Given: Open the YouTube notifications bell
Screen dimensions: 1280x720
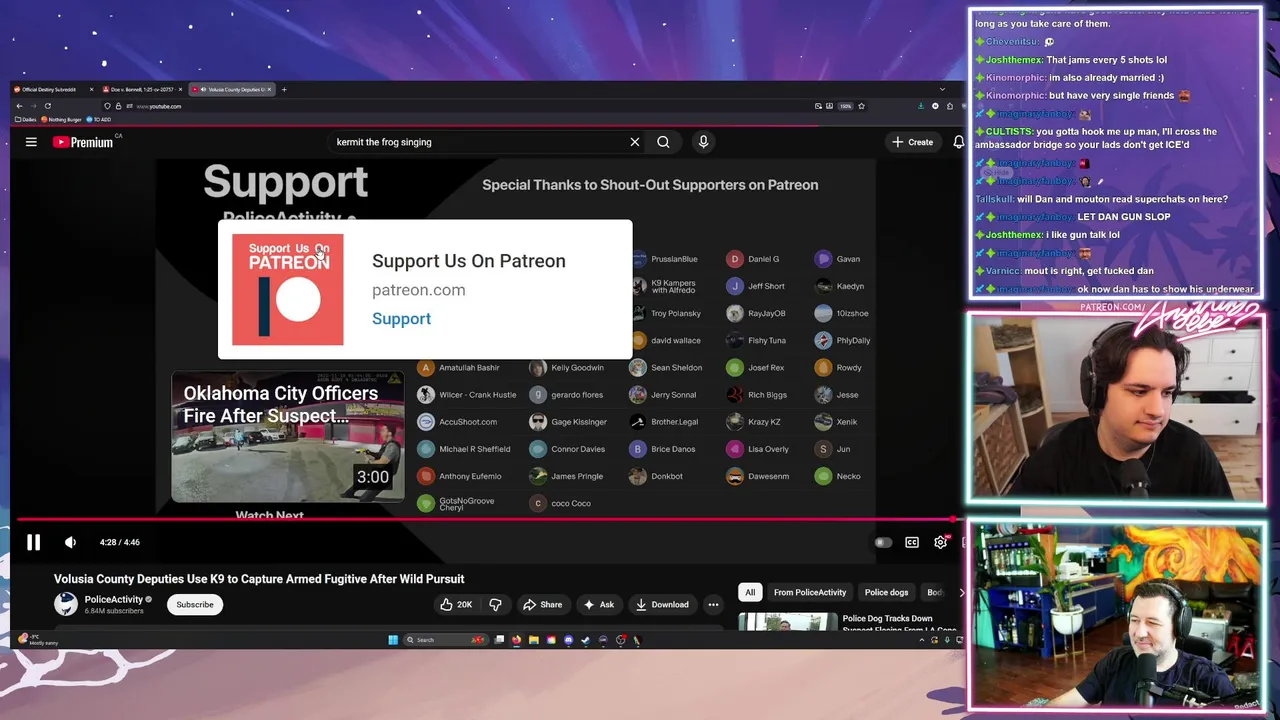Looking at the screenshot, I should [958, 142].
